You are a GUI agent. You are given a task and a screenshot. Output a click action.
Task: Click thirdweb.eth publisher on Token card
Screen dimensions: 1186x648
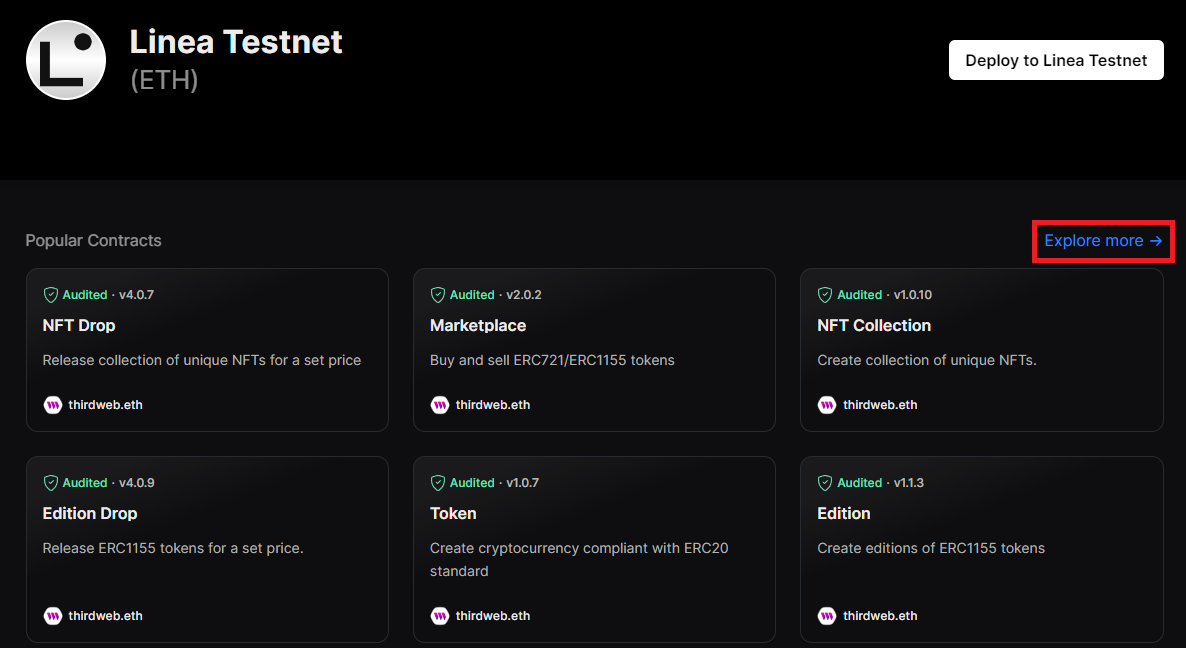point(492,615)
